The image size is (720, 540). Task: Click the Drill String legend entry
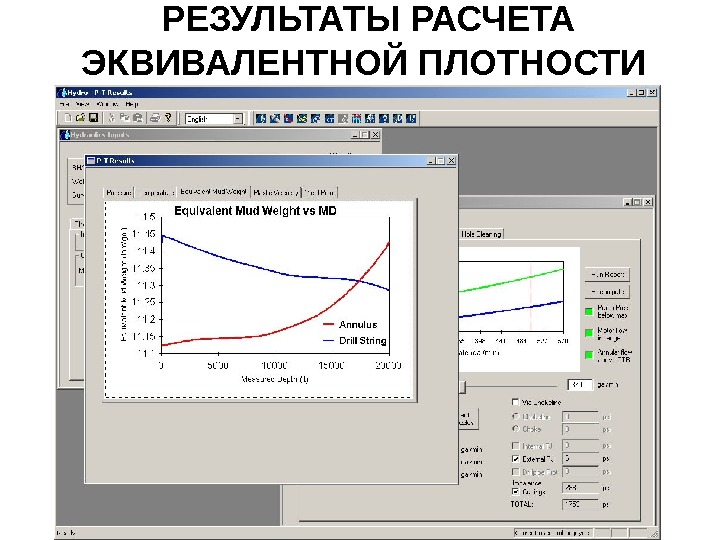(x=354, y=341)
